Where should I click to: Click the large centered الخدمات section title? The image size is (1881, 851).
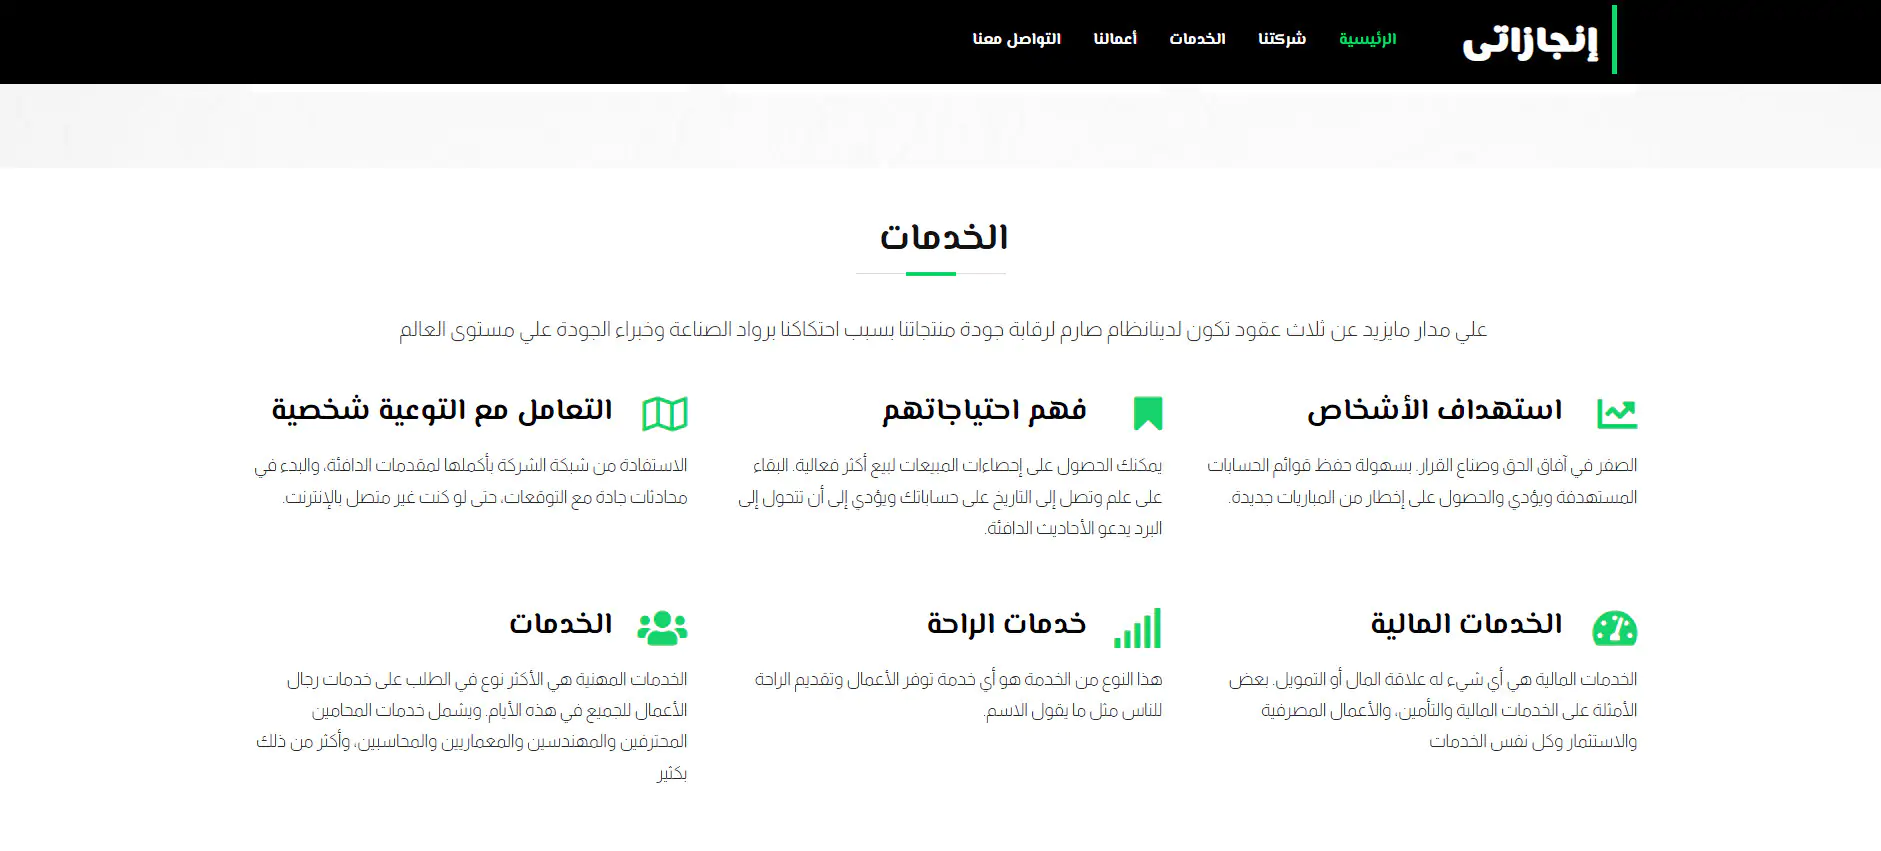click(x=943, y=238)
